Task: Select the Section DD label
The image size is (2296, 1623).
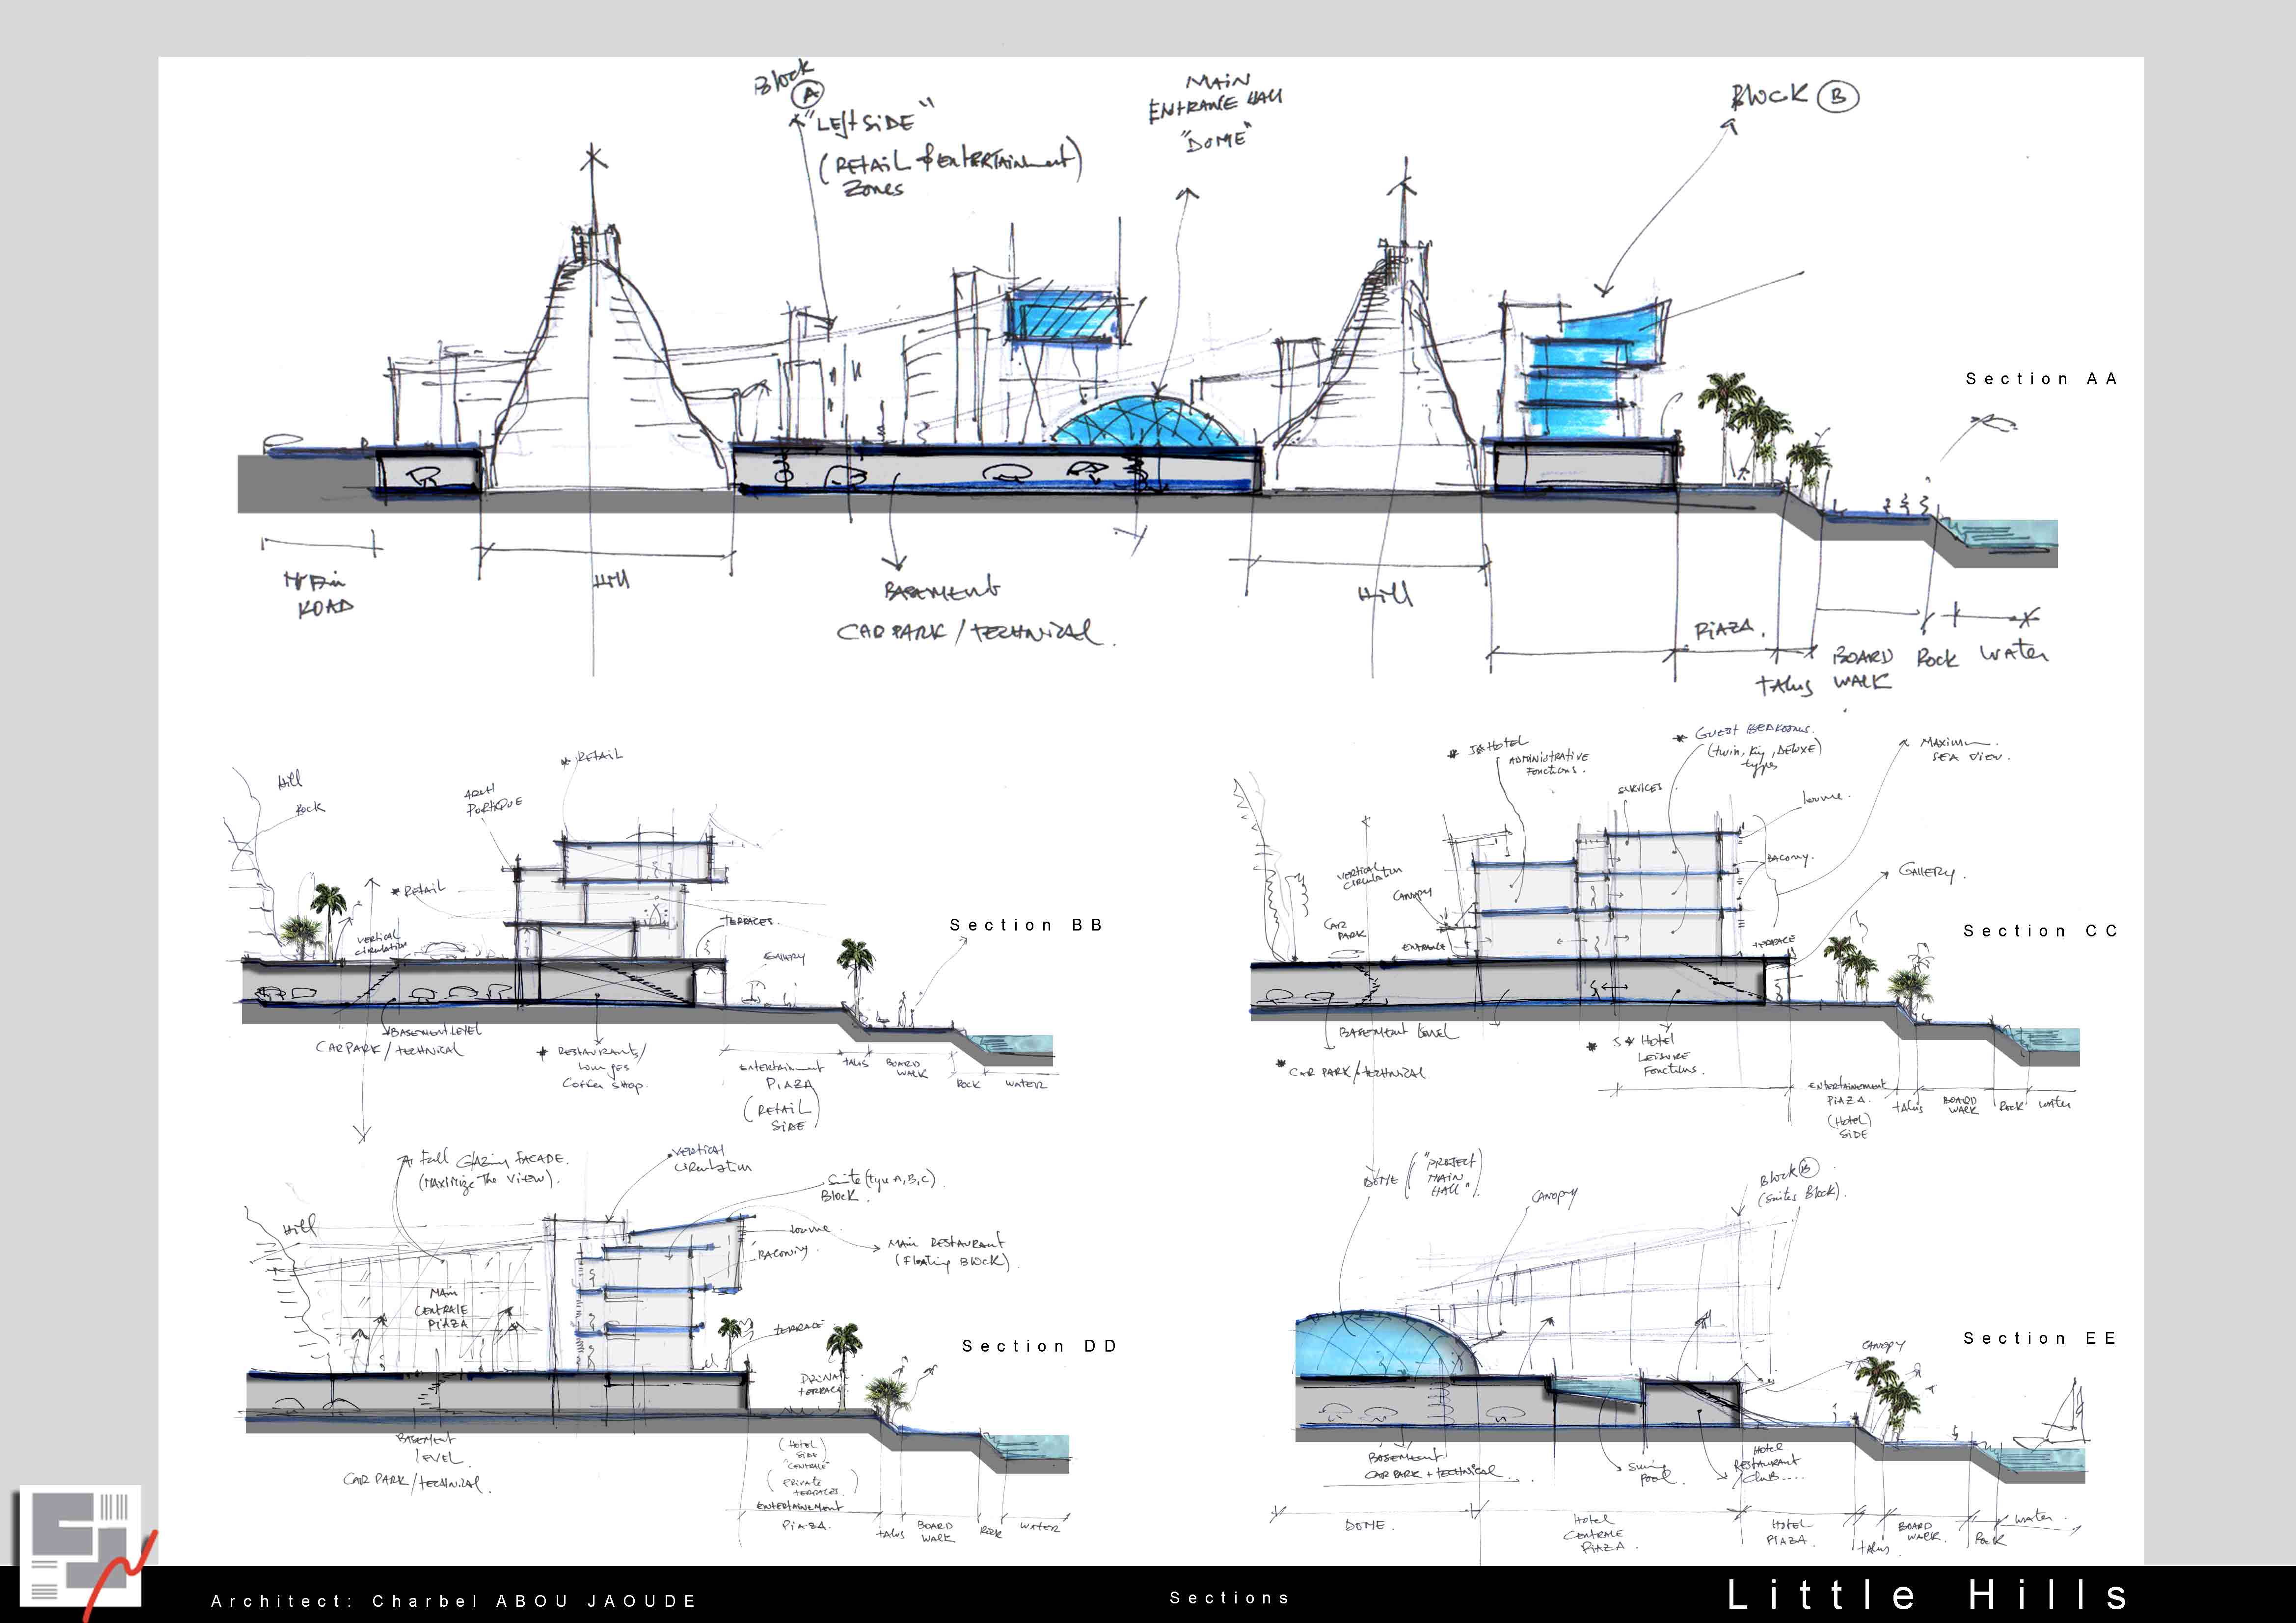Action: point(1039,1346)
